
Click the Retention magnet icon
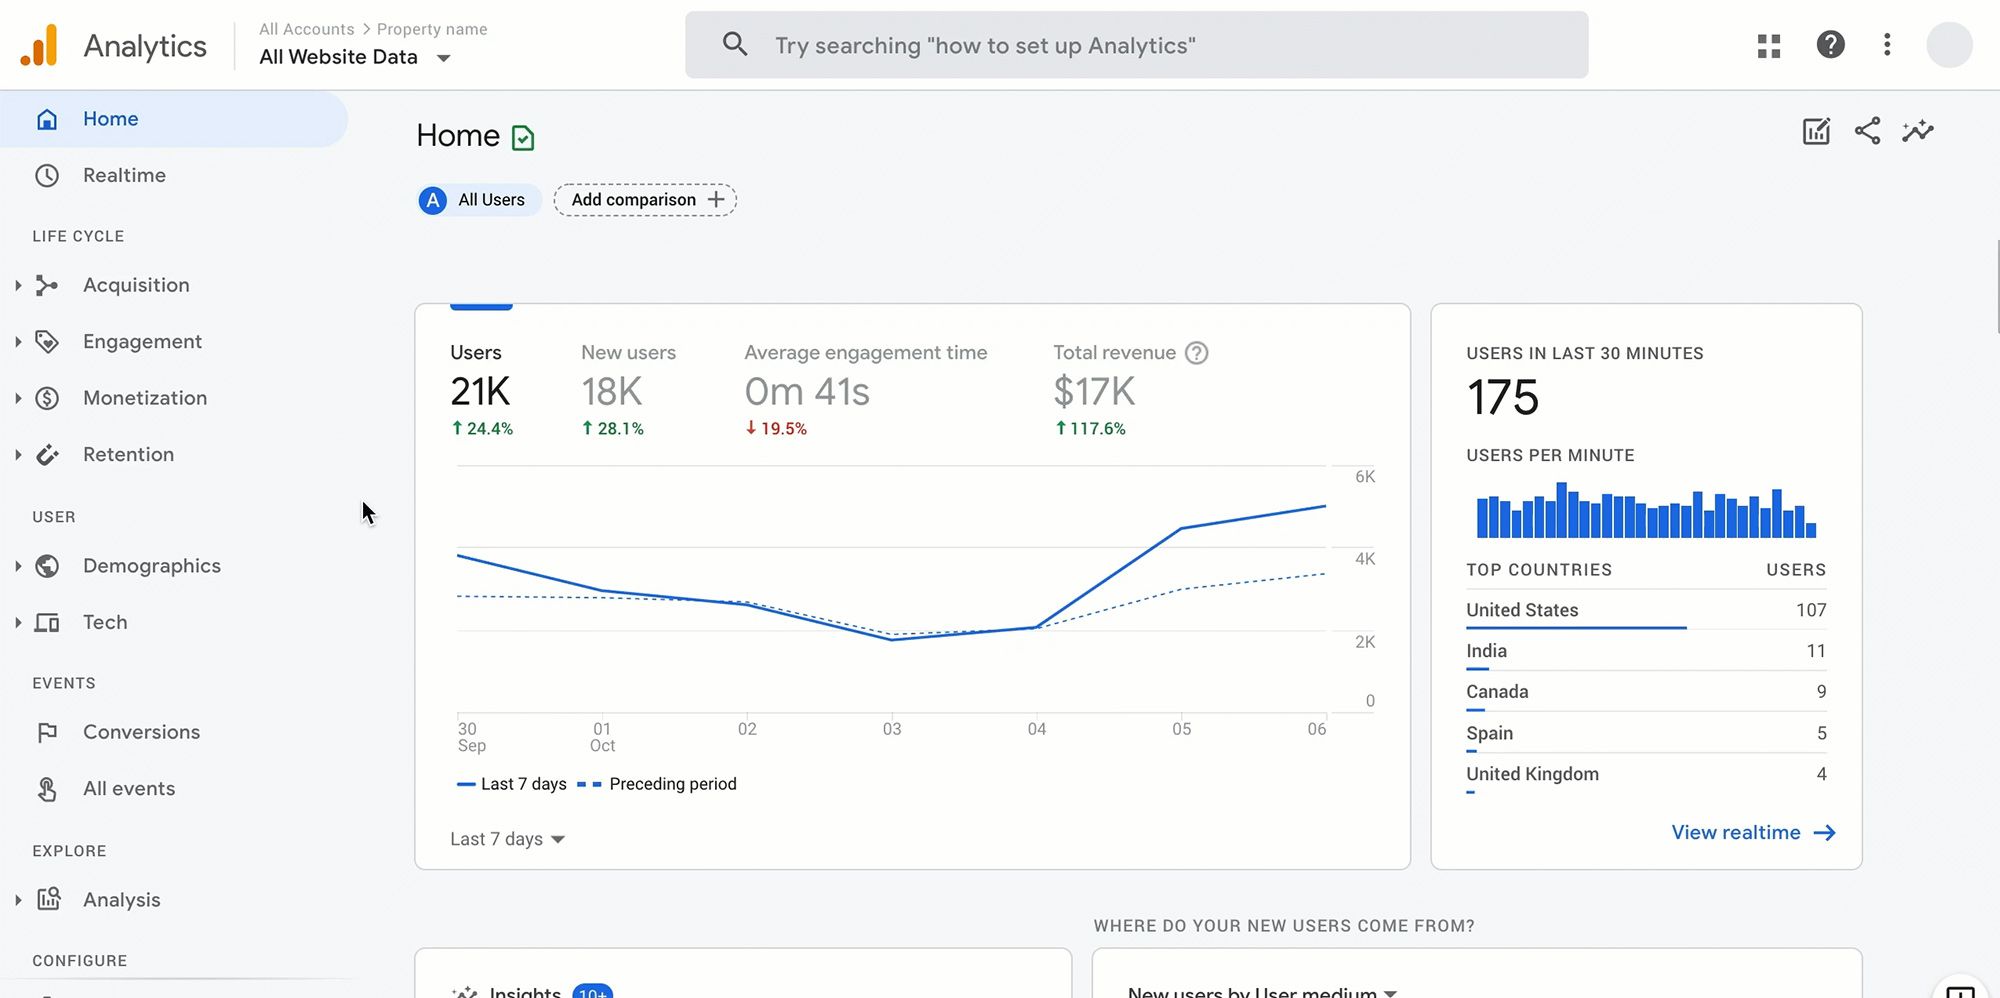47,455
